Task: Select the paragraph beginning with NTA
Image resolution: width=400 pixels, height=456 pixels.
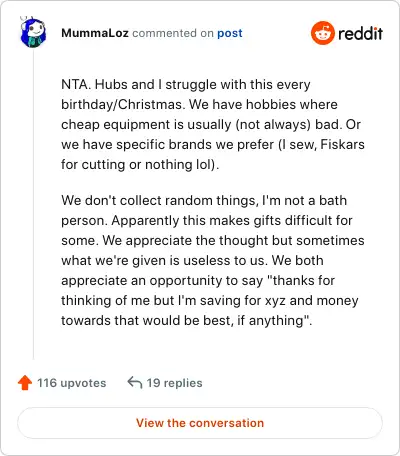Action: point(213,124)
